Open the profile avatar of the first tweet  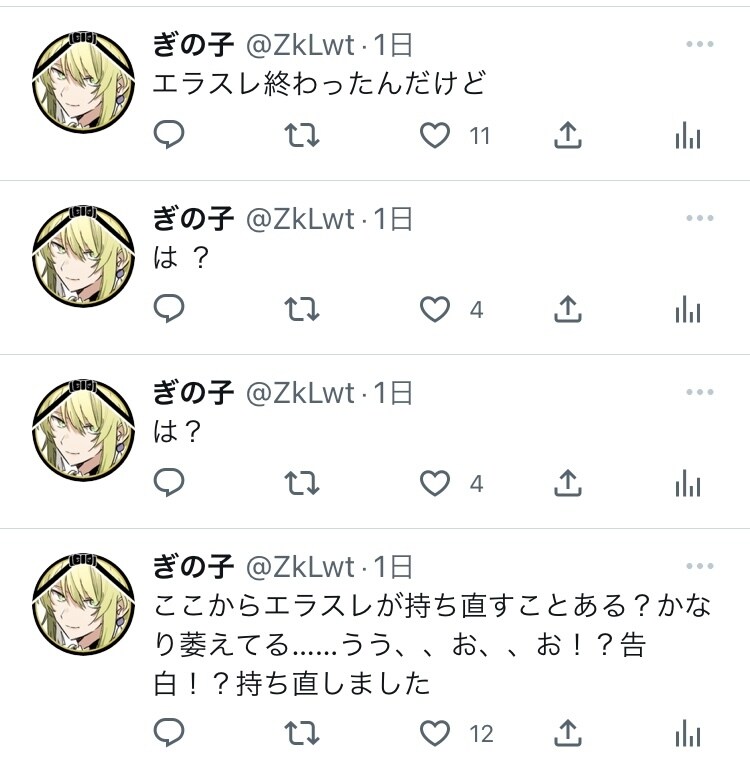point(83,82)
